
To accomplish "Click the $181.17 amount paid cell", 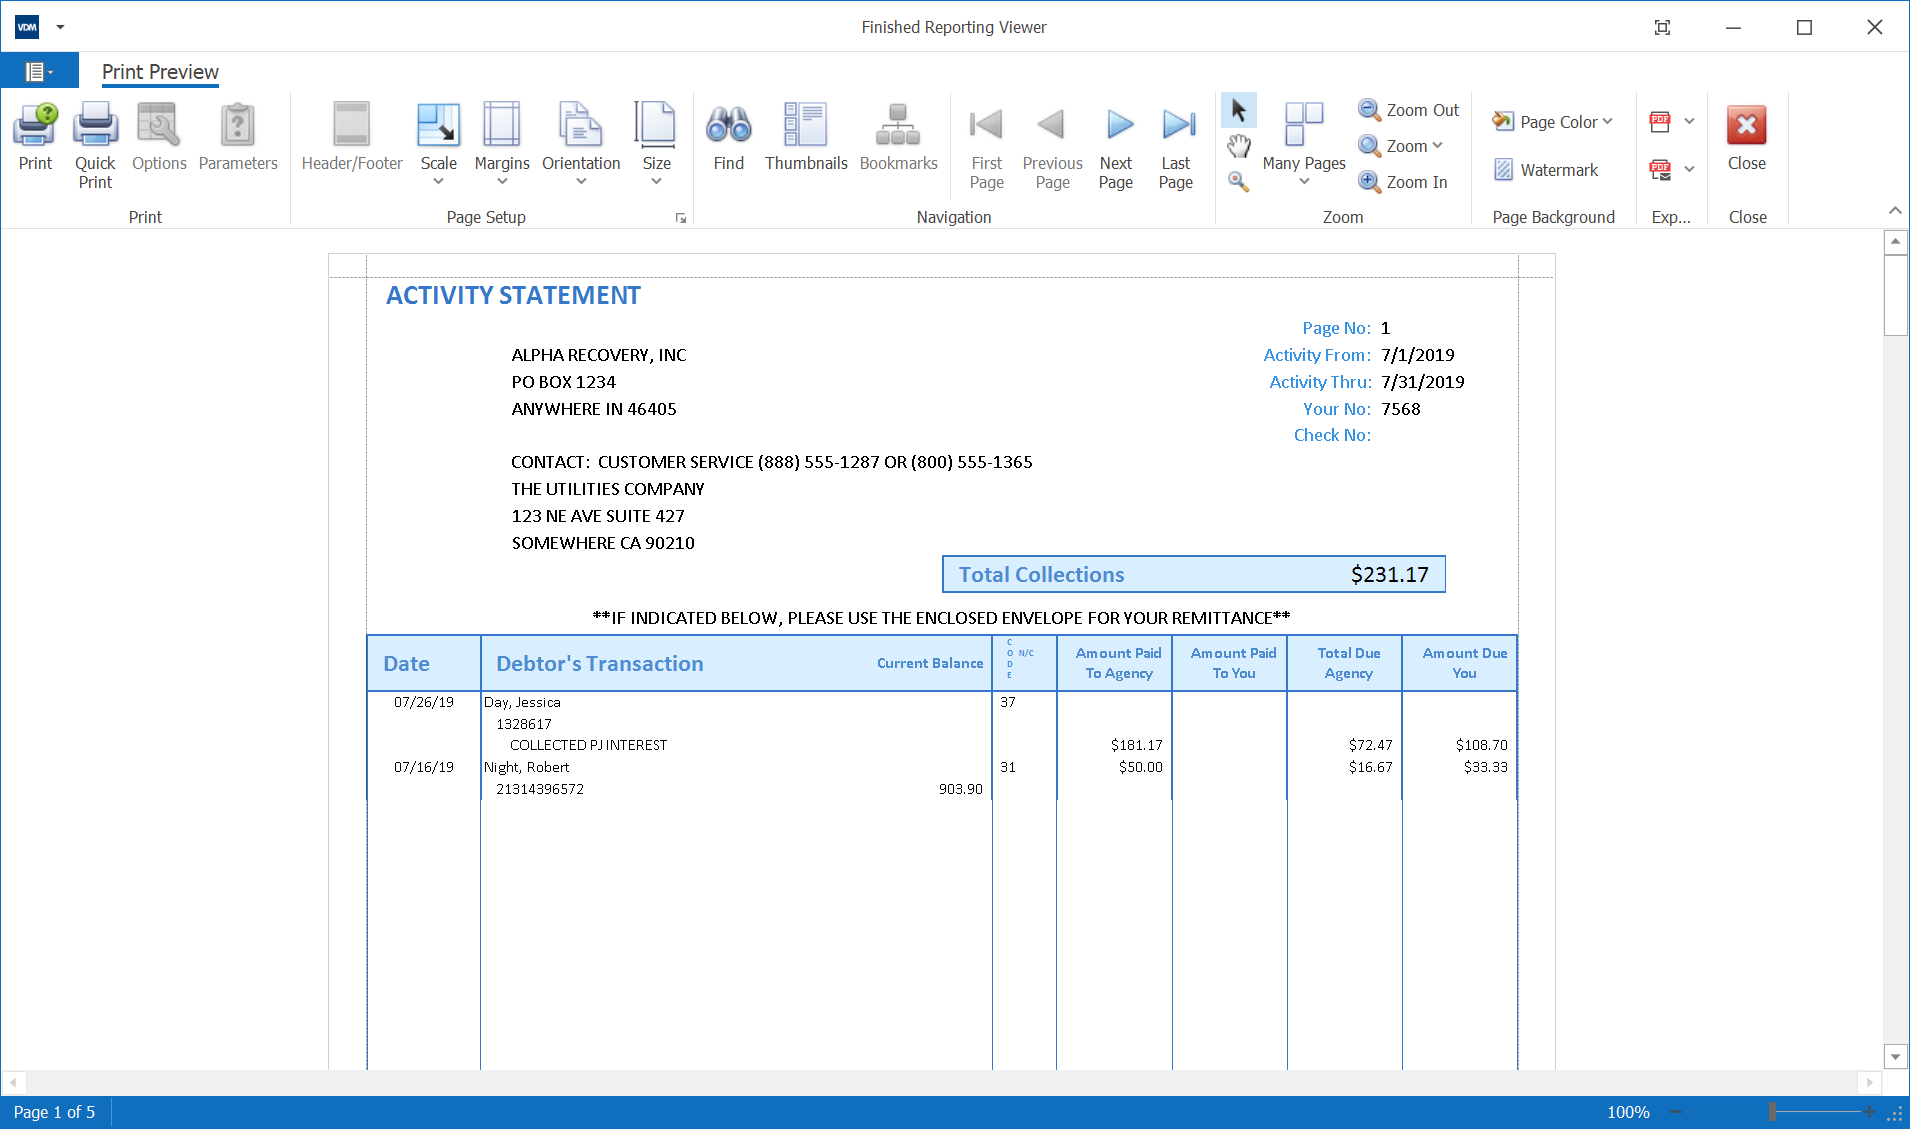I will 1136,745.
